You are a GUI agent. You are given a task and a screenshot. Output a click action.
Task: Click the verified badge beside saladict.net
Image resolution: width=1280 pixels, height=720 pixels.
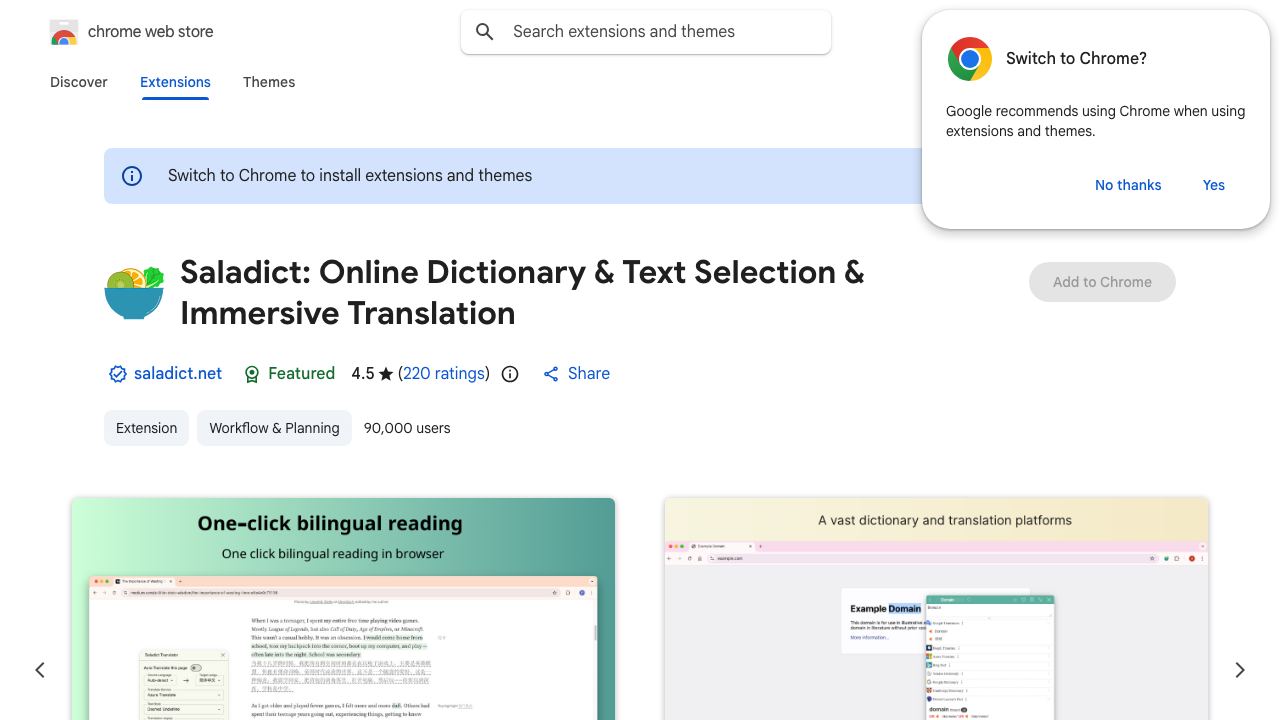[x=118, y=374]
